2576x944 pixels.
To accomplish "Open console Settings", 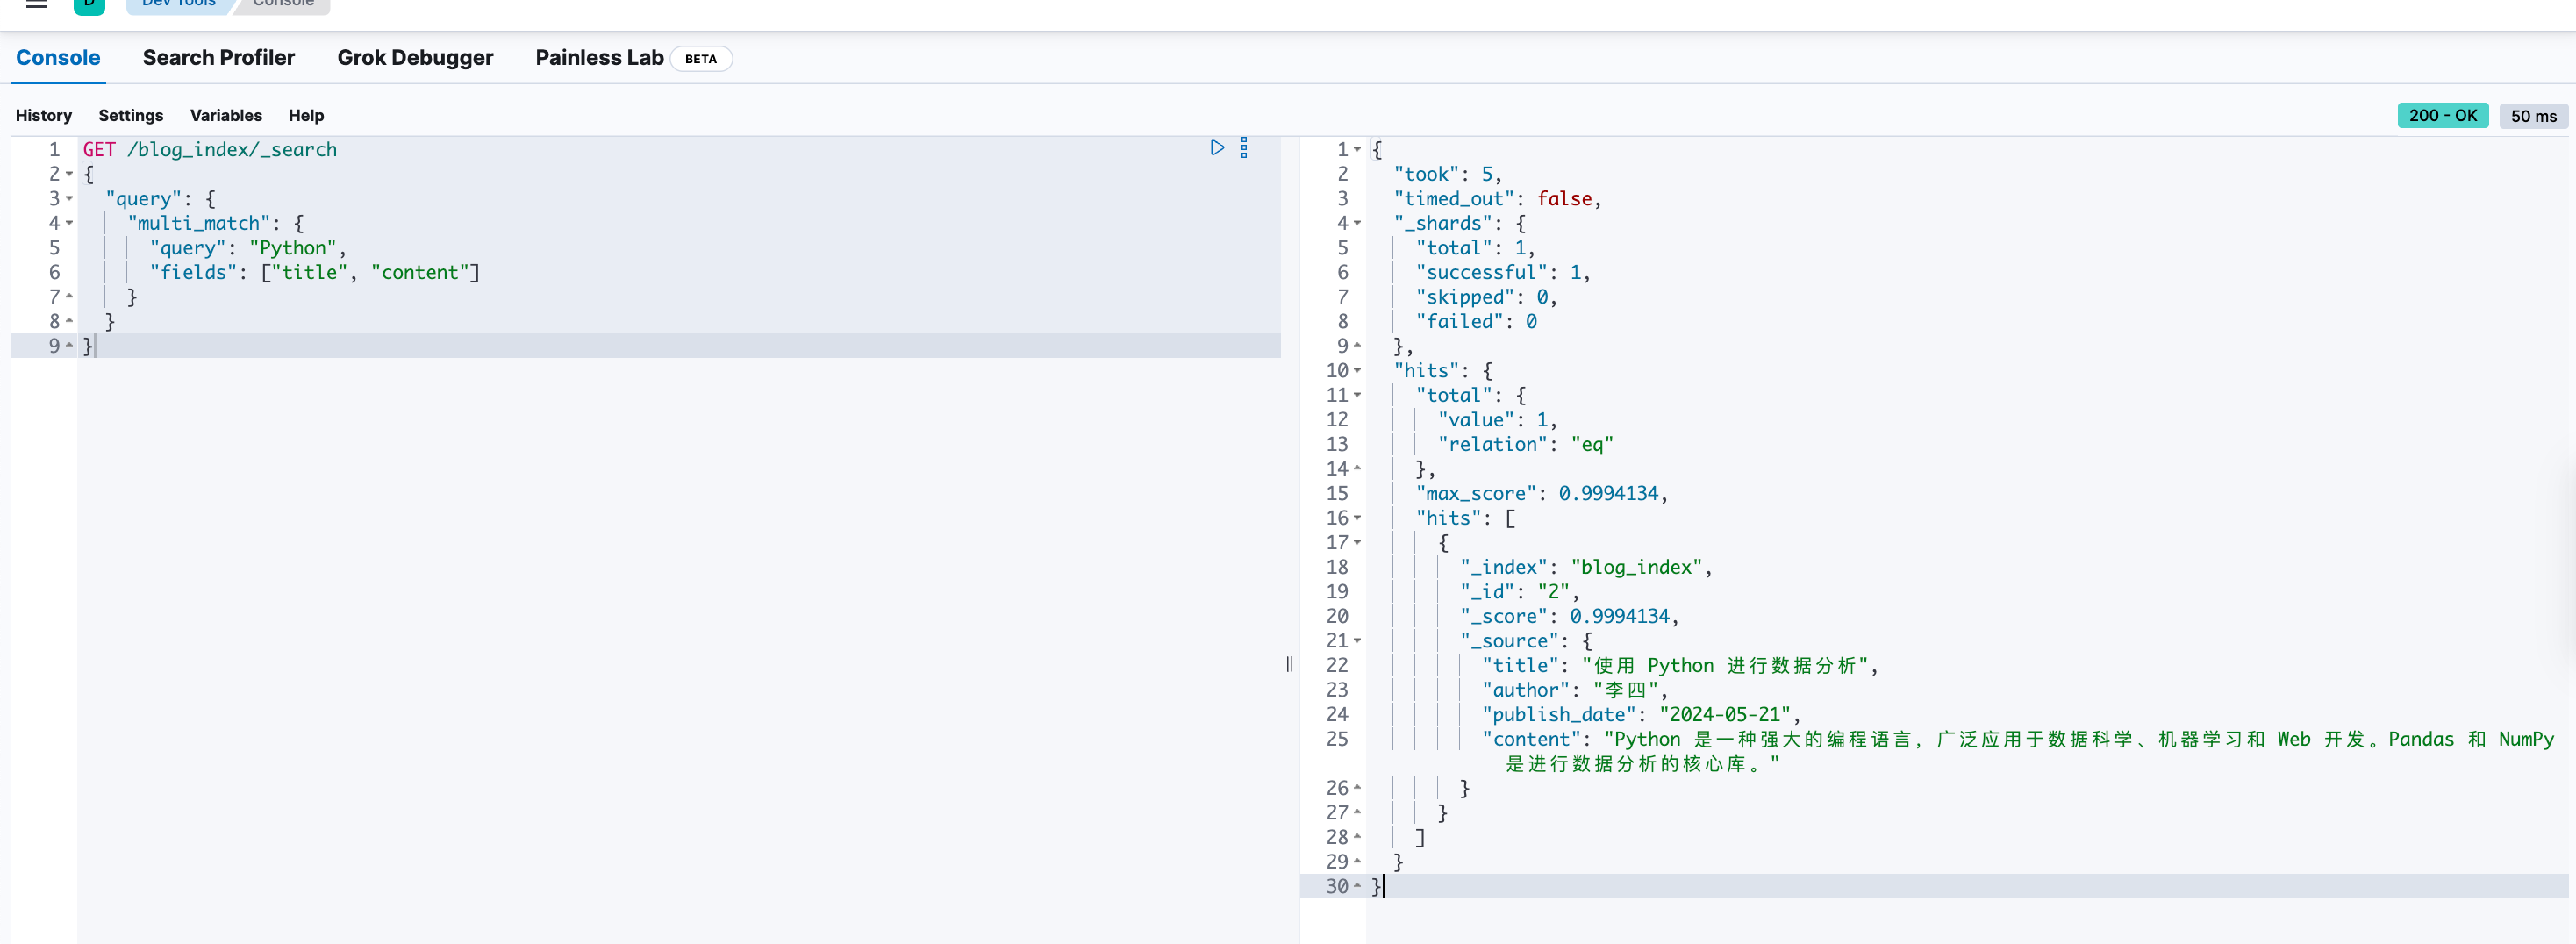I will click(131, 115).
